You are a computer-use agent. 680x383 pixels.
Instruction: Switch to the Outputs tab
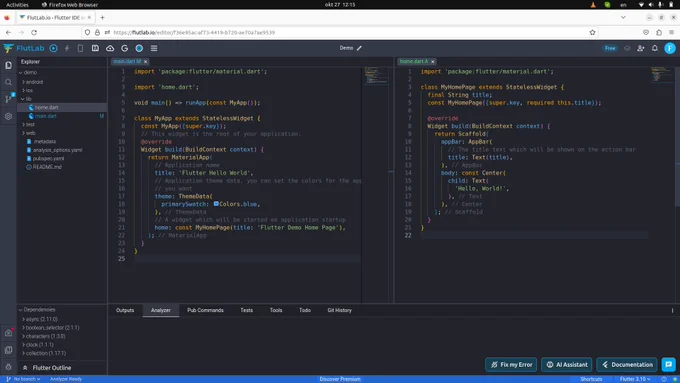(x=125, y=311)
